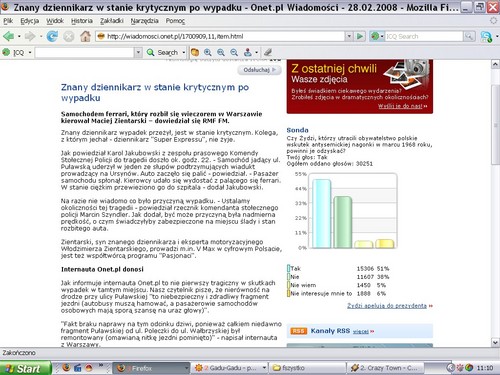
Task: Open the Zakładki menu
Action: click(x=112, y=21)
